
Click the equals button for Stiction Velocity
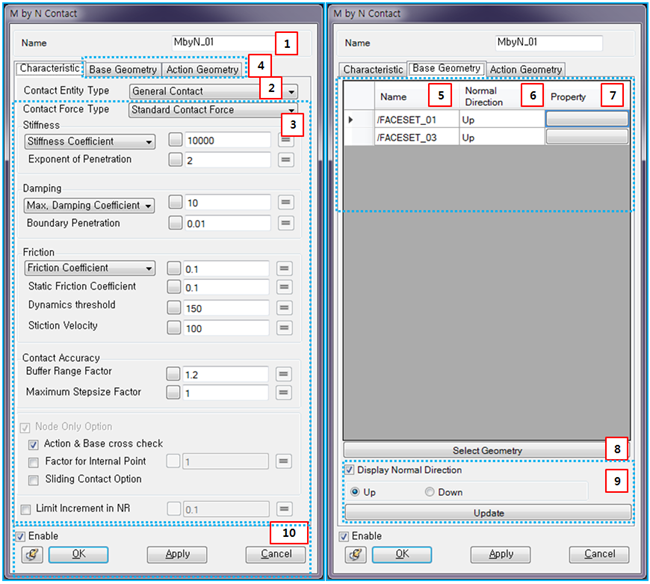(x=284, y=328)
